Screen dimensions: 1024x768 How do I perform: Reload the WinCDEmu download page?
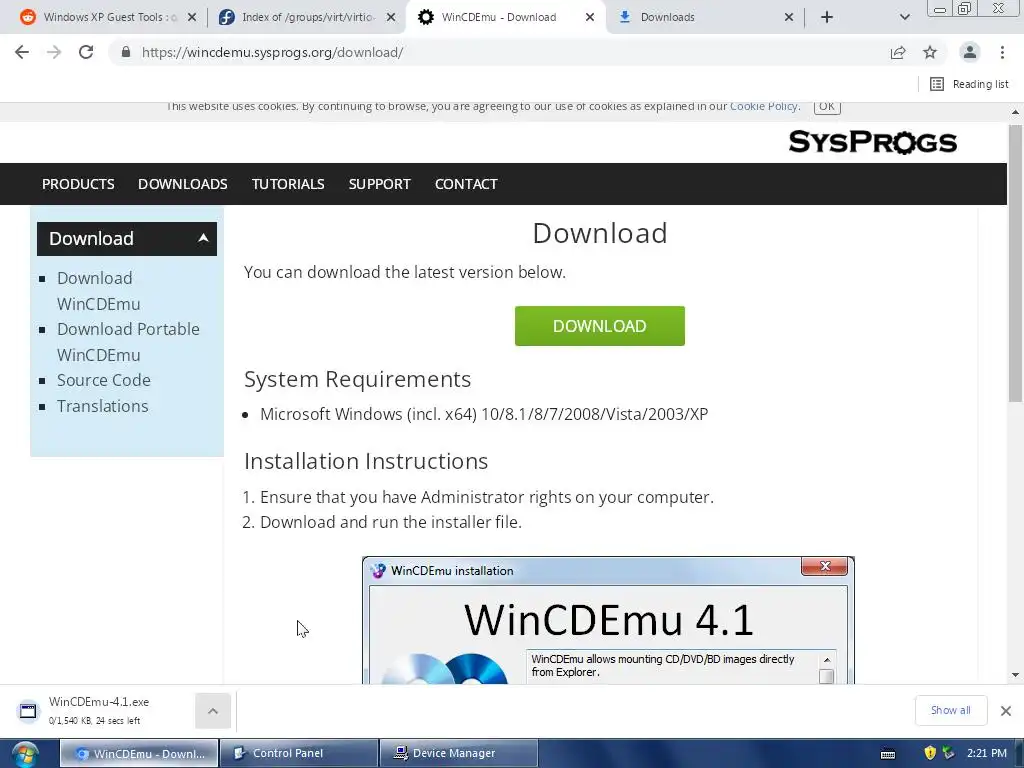[x=86, y=52]
